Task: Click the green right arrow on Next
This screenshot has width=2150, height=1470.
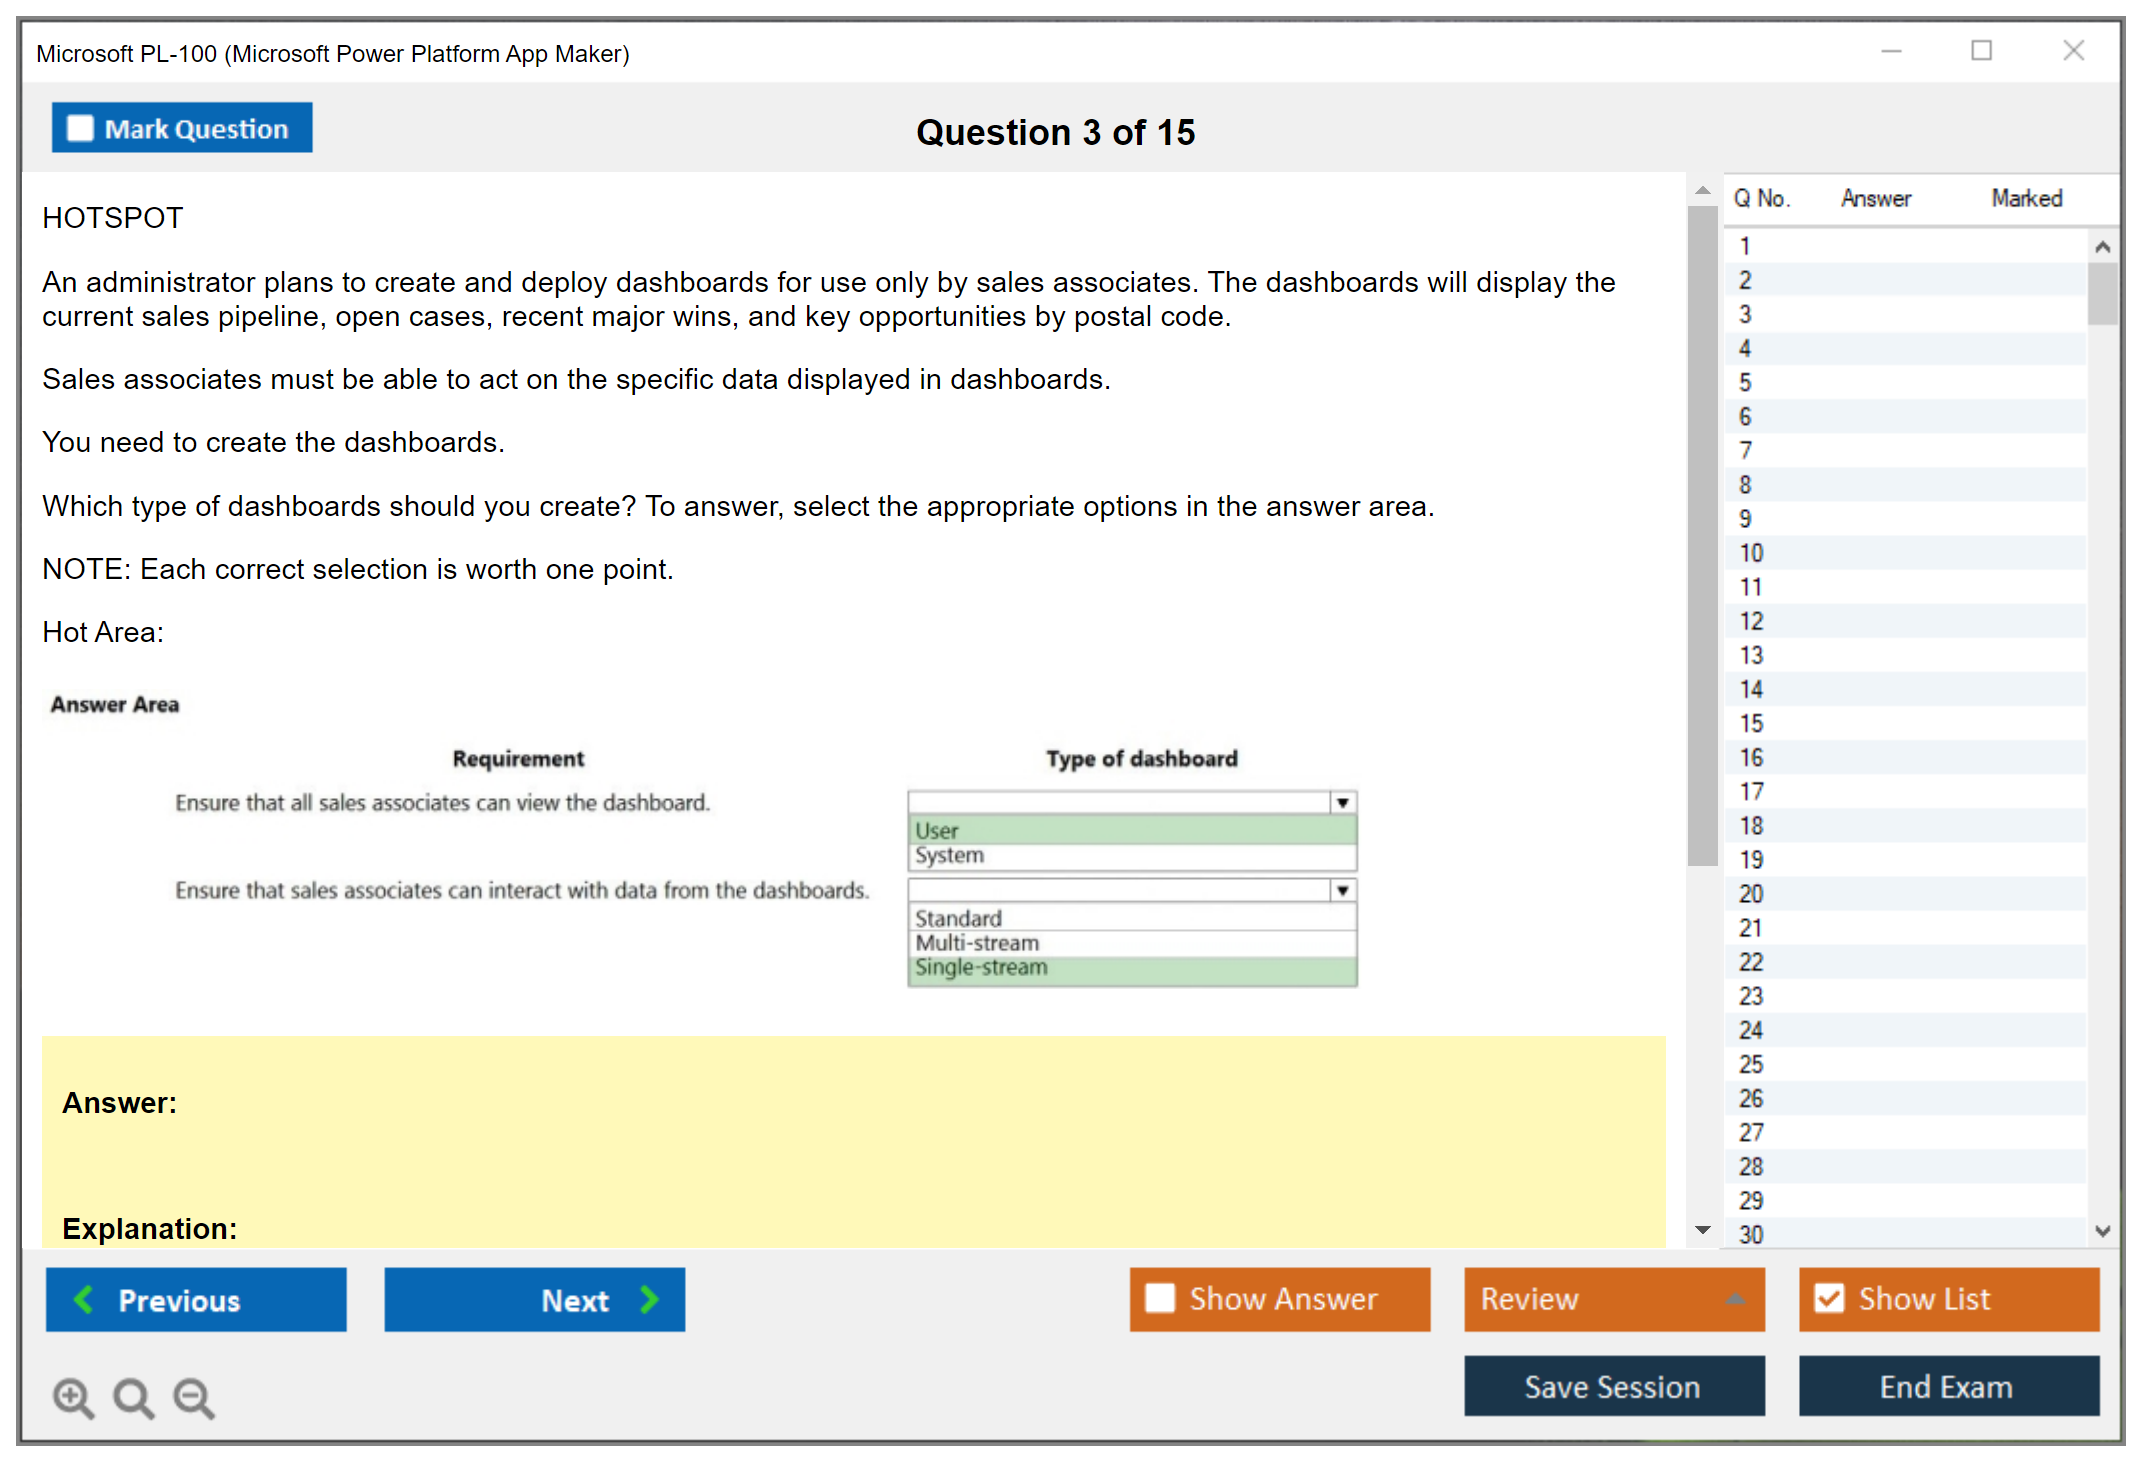Action: (x=649, y=1299)
